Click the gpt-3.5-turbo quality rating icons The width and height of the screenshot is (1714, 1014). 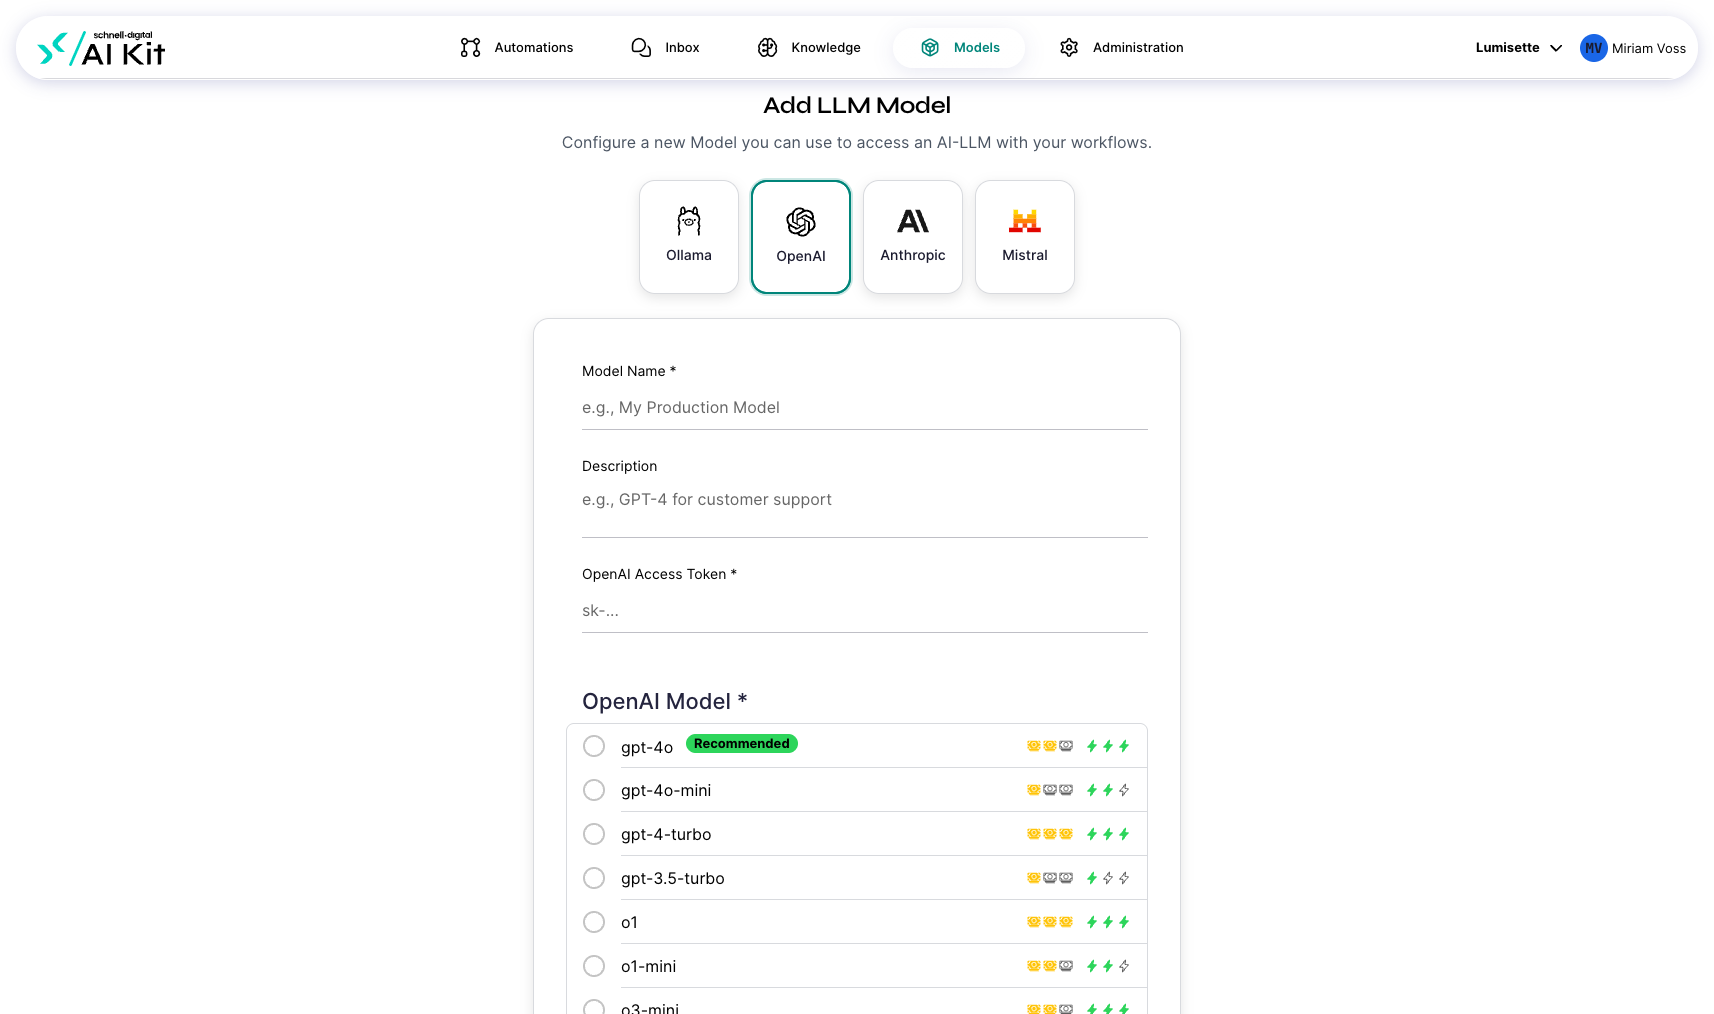pyautogui.click(x=1050, y=878)
